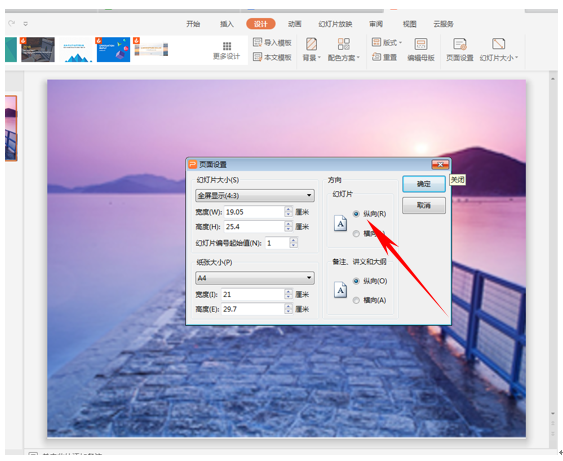The height and width of the screenshot is (461, 563).
Task: Select notes 纵向(O) portrait radio
Action: point(356,281)
